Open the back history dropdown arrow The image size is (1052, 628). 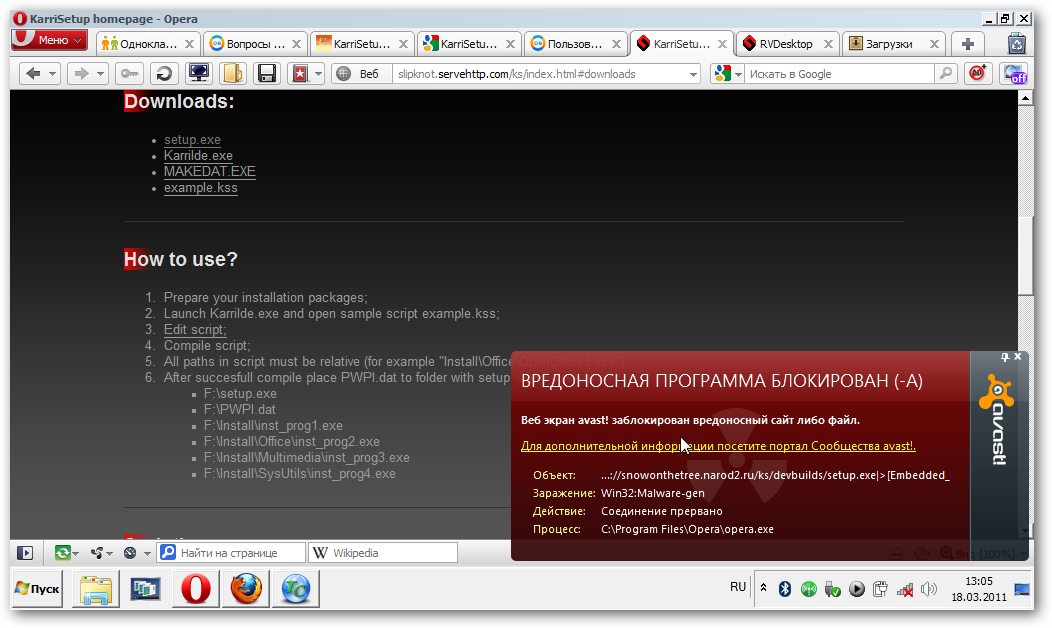click(52, 73)
